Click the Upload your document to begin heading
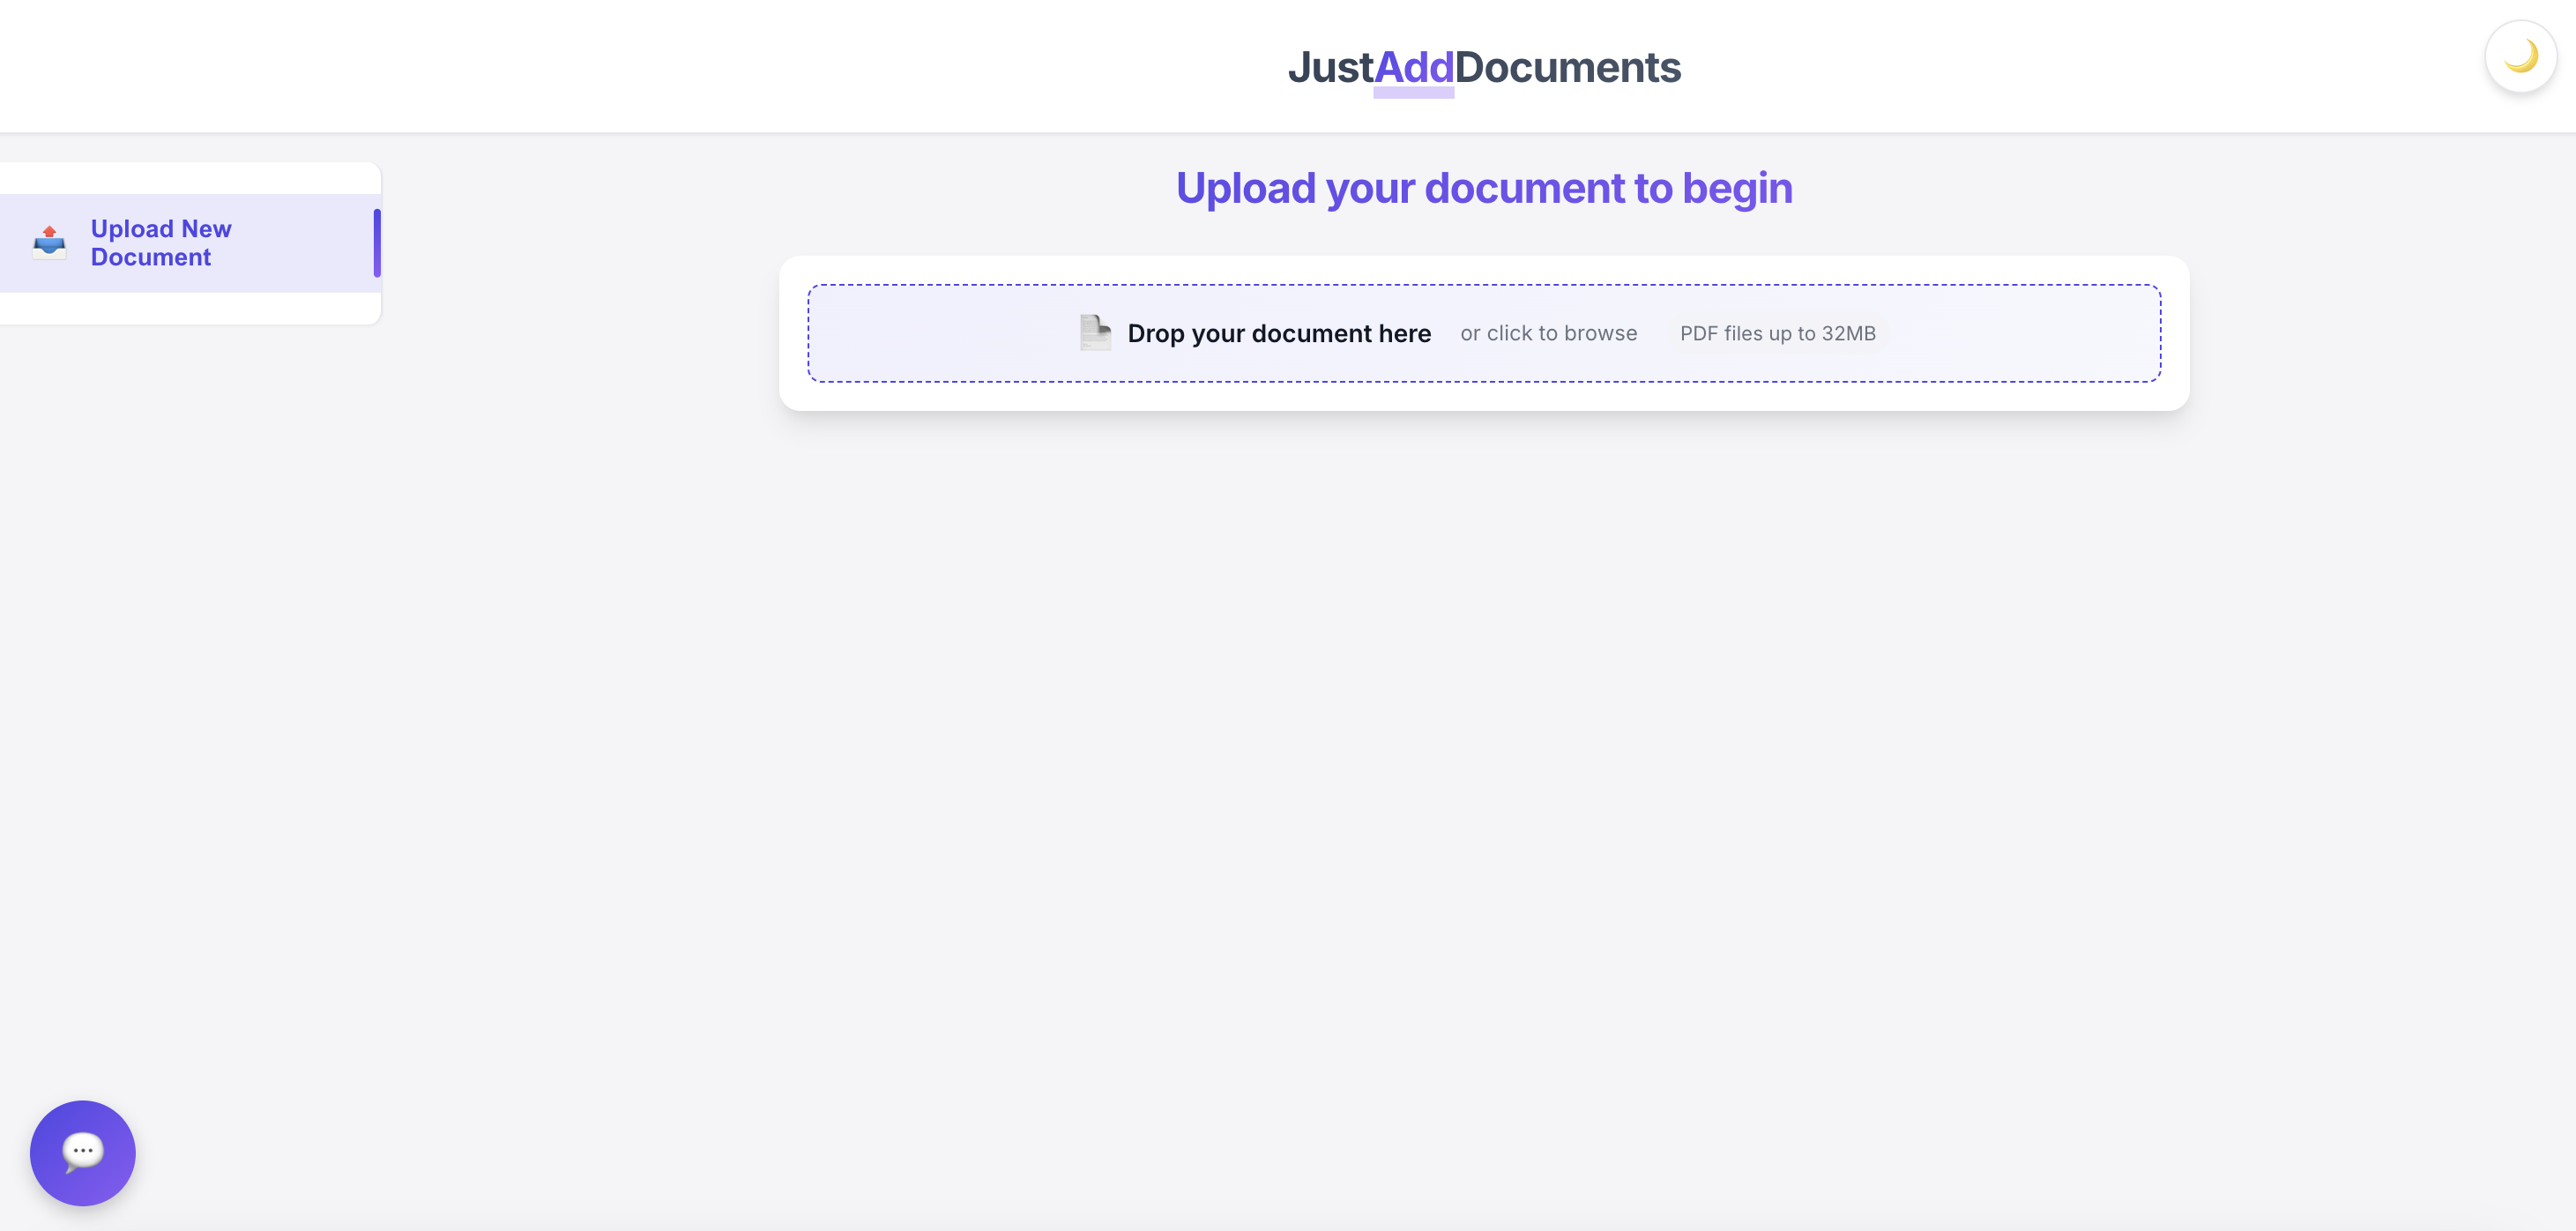Viewport: 2576px width, 1231px height. coord(1484,188)
